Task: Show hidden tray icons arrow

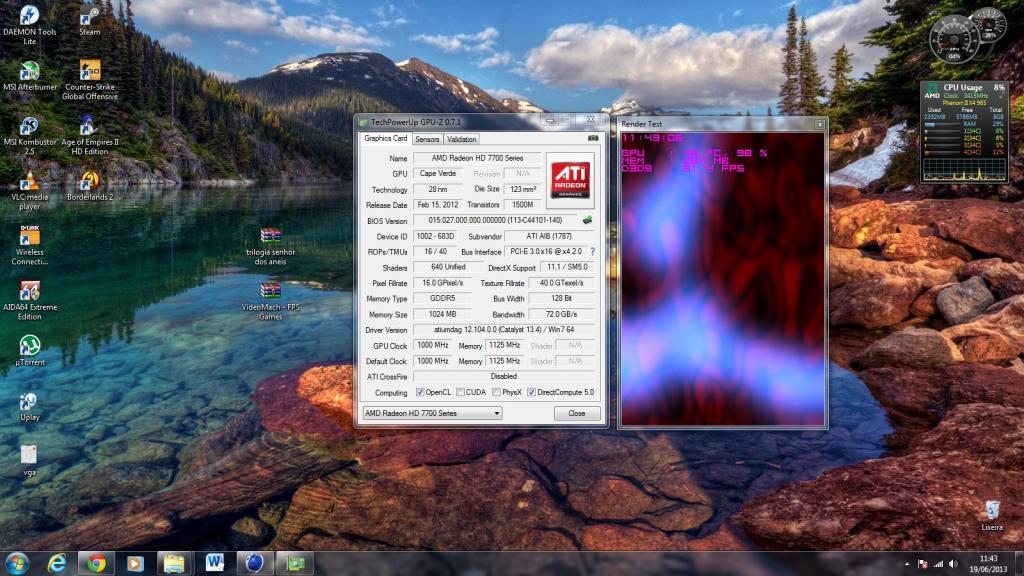Action: 906,564
